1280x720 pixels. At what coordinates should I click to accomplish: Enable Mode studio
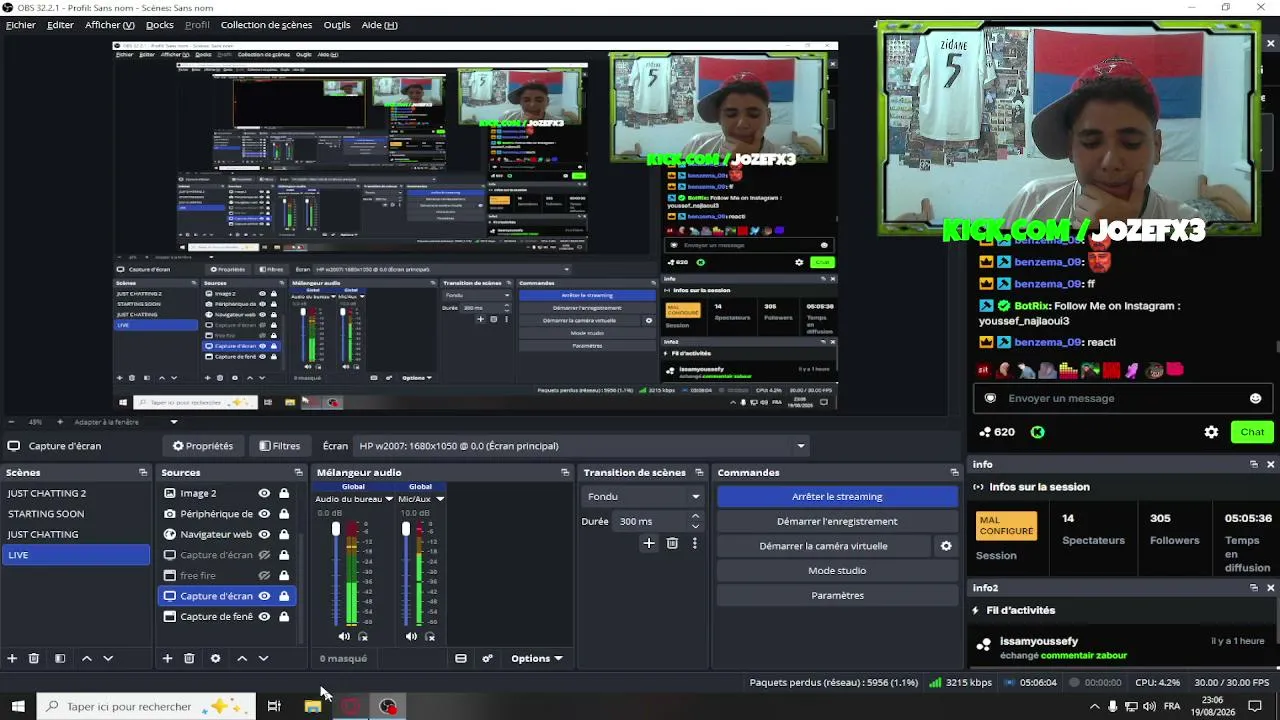(837, 570)
